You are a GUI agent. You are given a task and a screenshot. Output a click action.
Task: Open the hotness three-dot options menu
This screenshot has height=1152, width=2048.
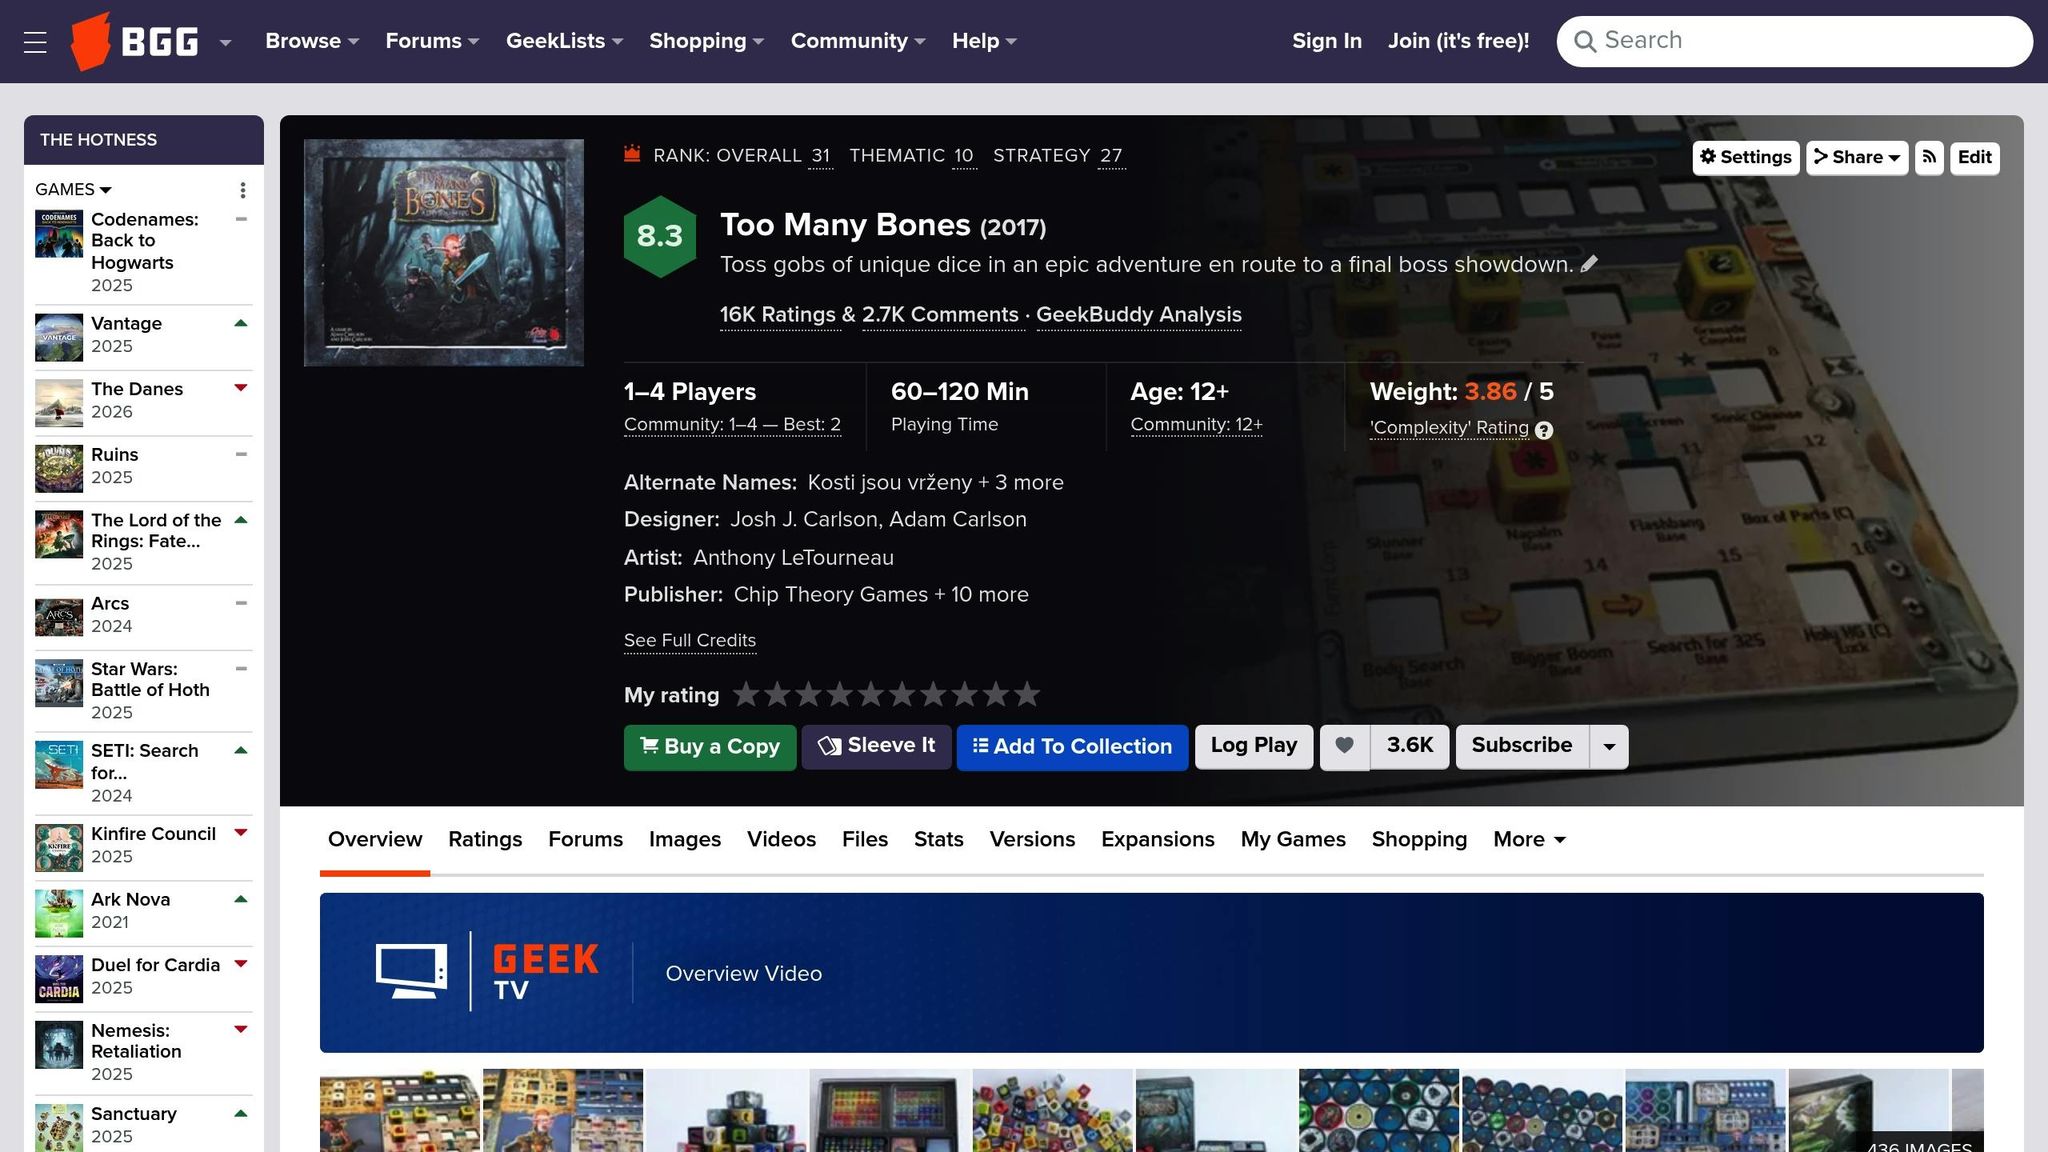[242, 190]
